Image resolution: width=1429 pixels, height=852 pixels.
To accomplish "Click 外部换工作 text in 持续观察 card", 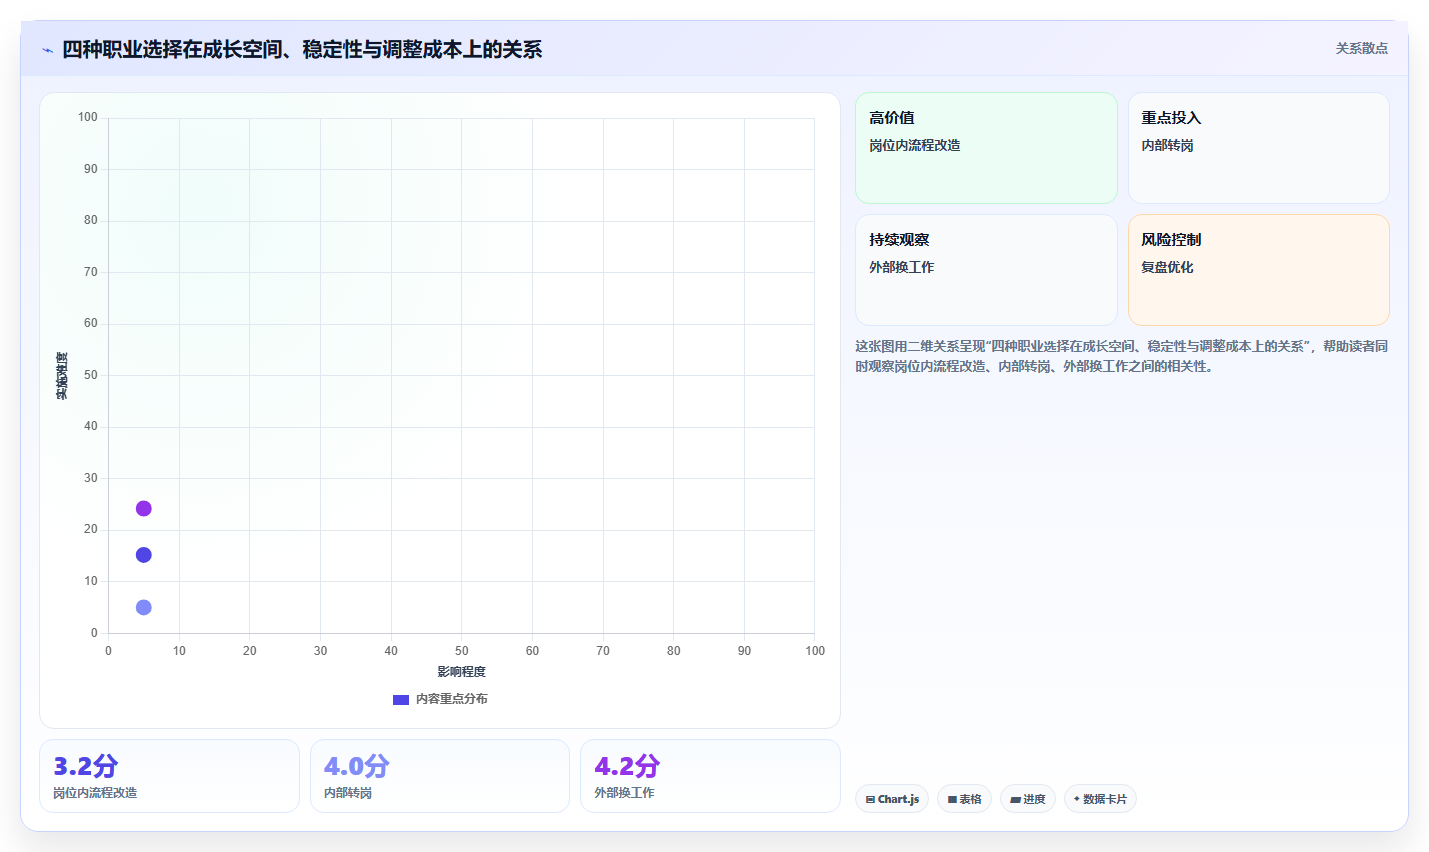I will pyautogui.click(x=901, y=267).
